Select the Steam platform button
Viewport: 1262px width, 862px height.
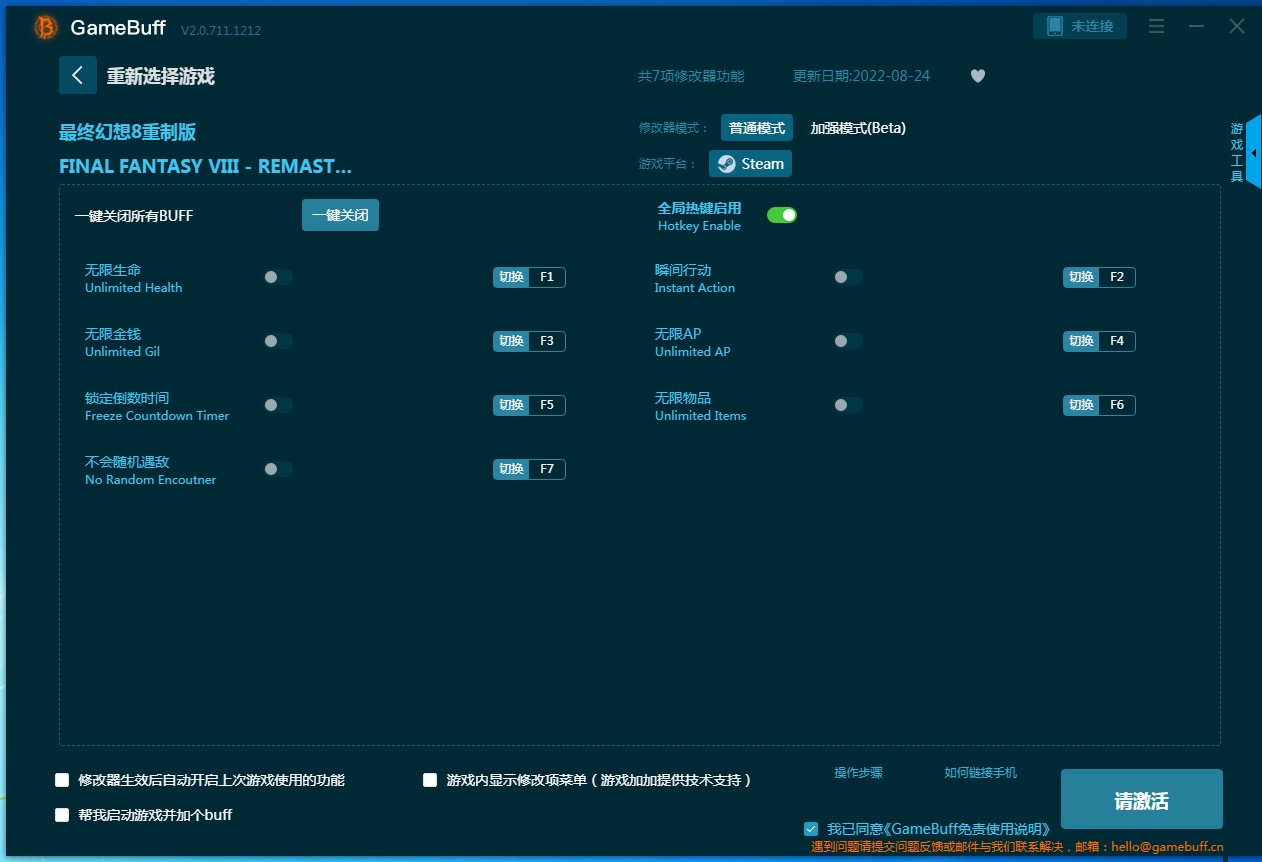750,164
